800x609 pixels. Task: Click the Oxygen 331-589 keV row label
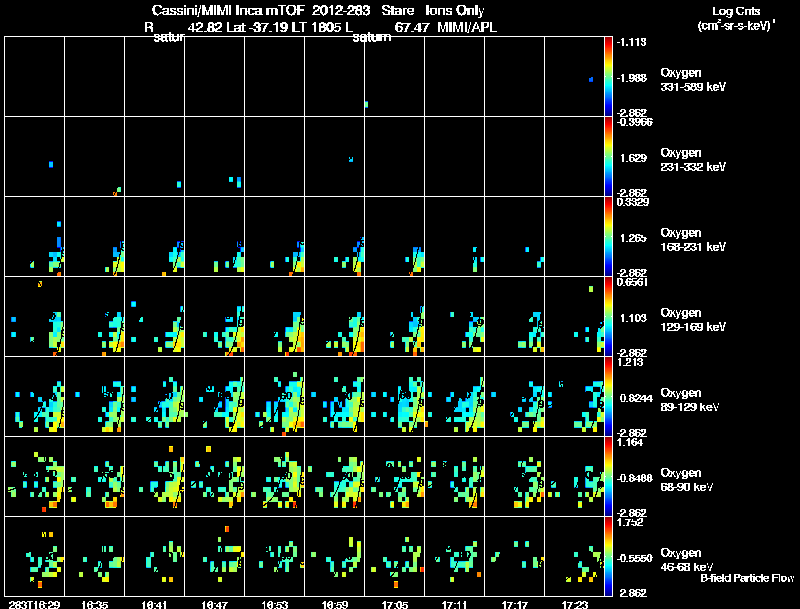[693, 80]
